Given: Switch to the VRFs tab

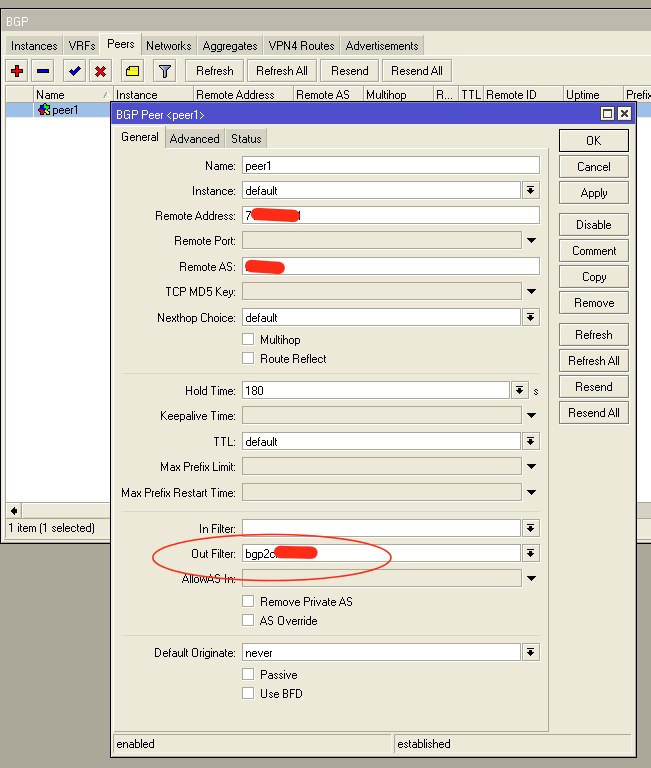Looking at the screenshot, I should coord(81,46).
